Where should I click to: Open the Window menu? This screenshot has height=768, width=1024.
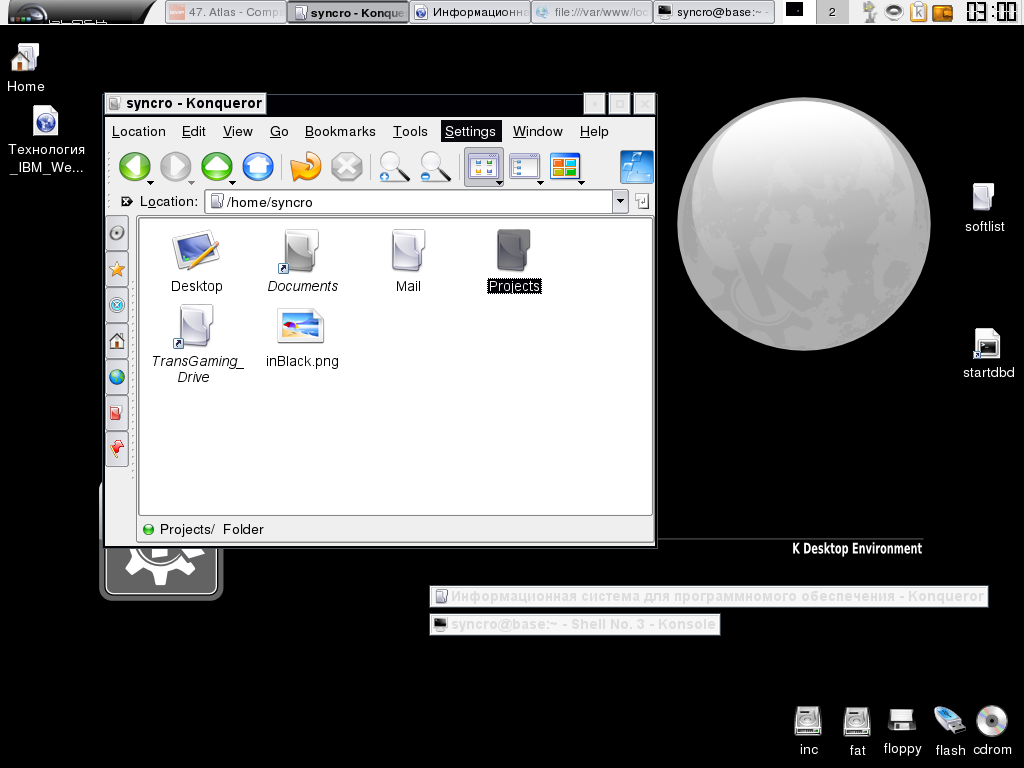[x=537, y=131]
